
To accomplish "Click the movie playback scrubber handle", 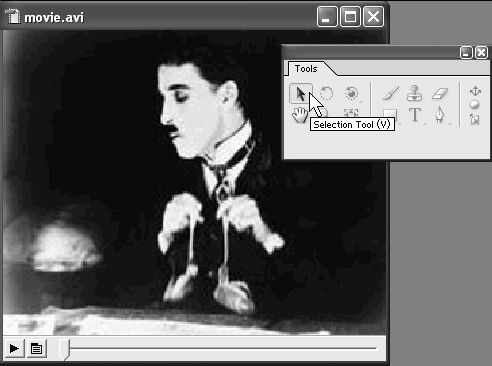I will [x=64, y=350].
